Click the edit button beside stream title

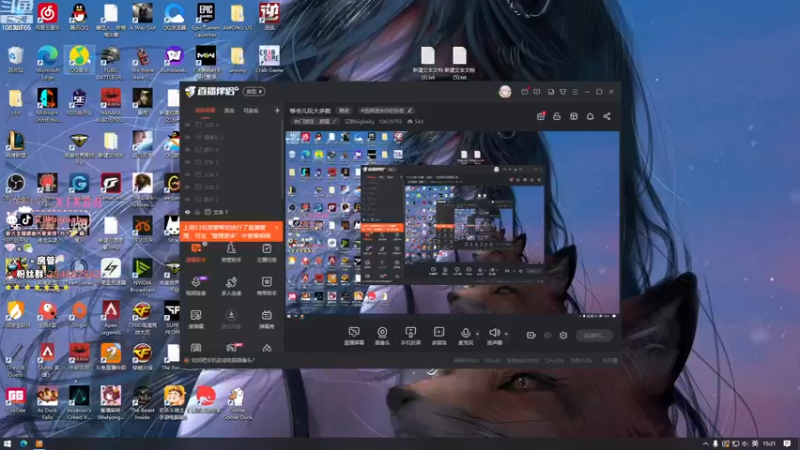[x=344, y=110]
